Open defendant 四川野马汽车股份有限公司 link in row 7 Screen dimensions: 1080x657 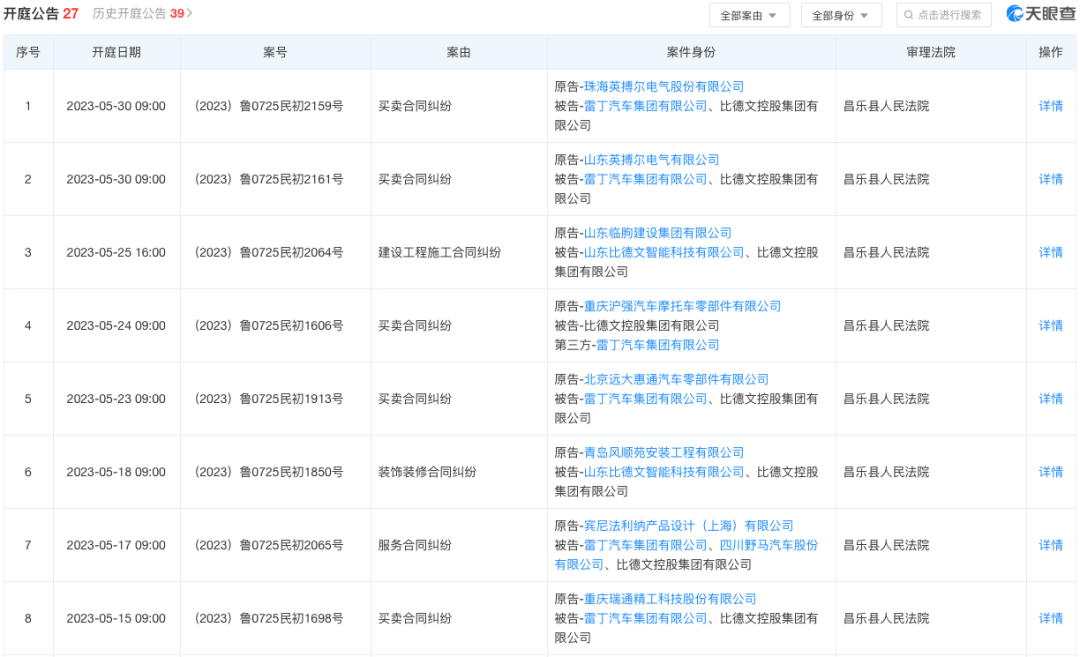coord(769,545)
